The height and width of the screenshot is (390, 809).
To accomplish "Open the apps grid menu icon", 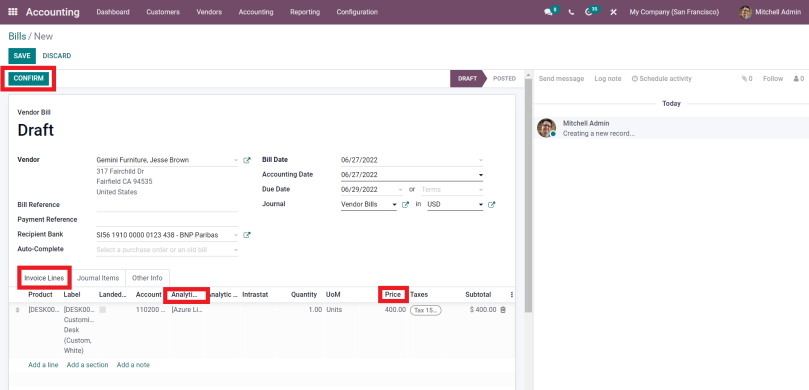I will (13, 12).
